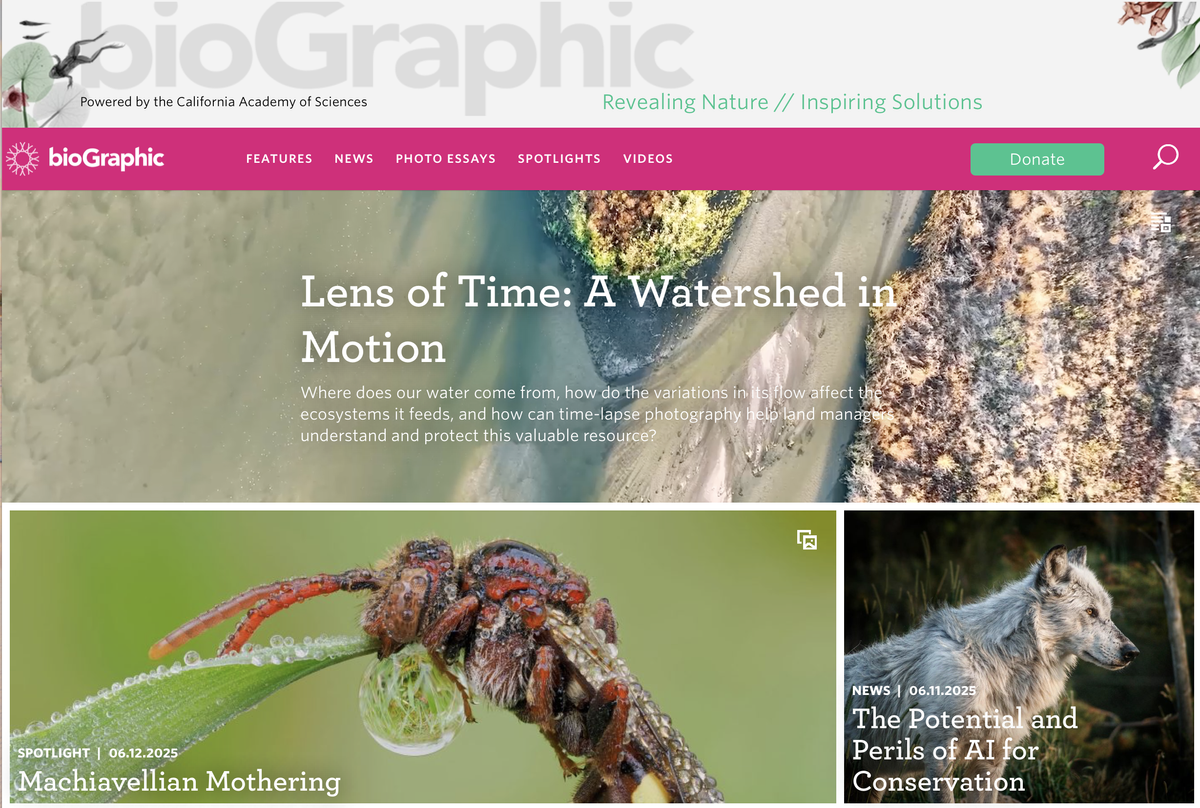
Task: Click the article-type icon on hero image
Action: pos(1161,223)
